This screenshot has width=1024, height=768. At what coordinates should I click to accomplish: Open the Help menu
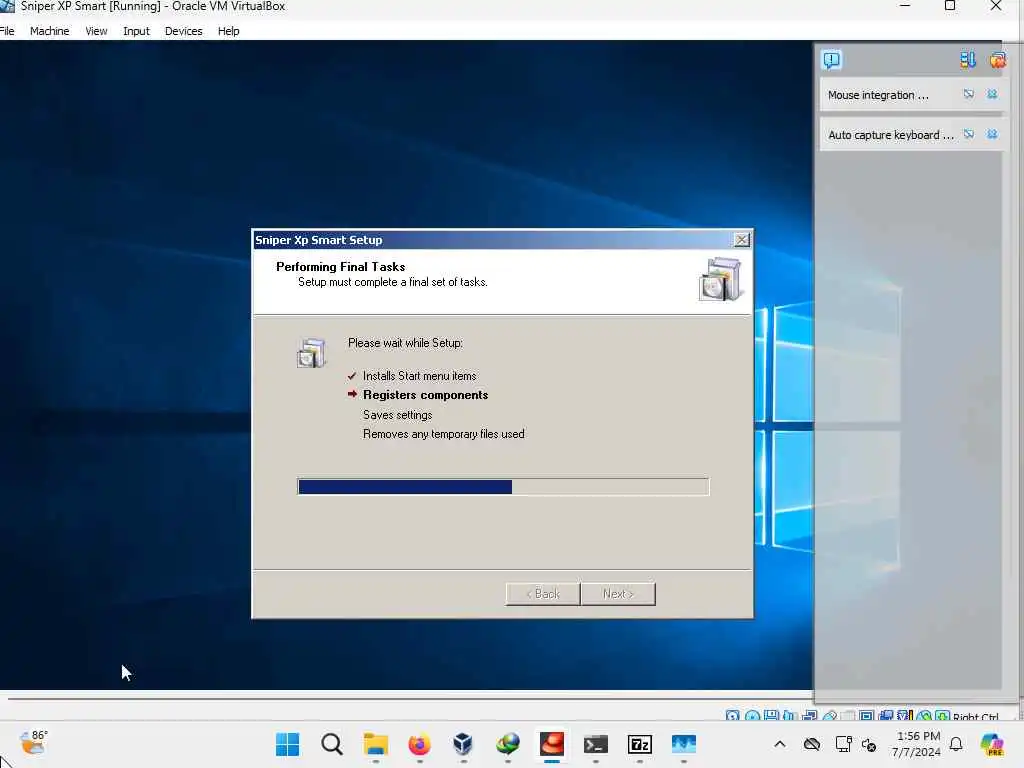(x=229, y=31)
